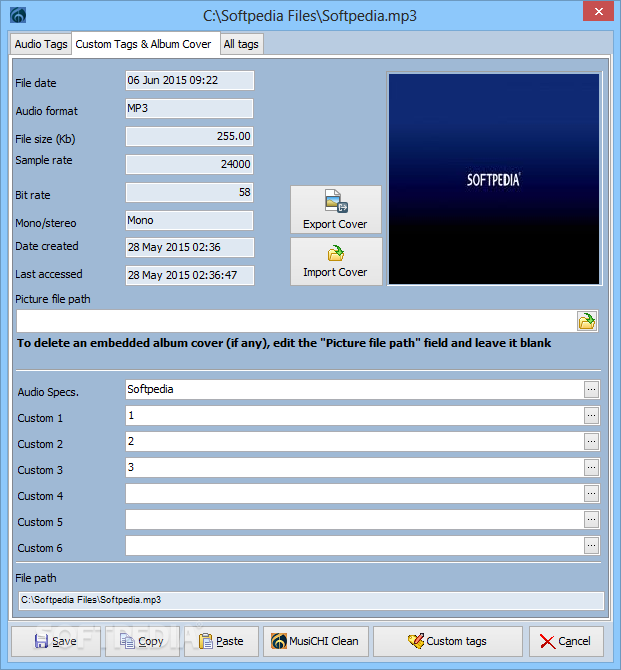Click the File date field
The height and width of the screenshot is (670, 621).
click(x=190, y=80)
